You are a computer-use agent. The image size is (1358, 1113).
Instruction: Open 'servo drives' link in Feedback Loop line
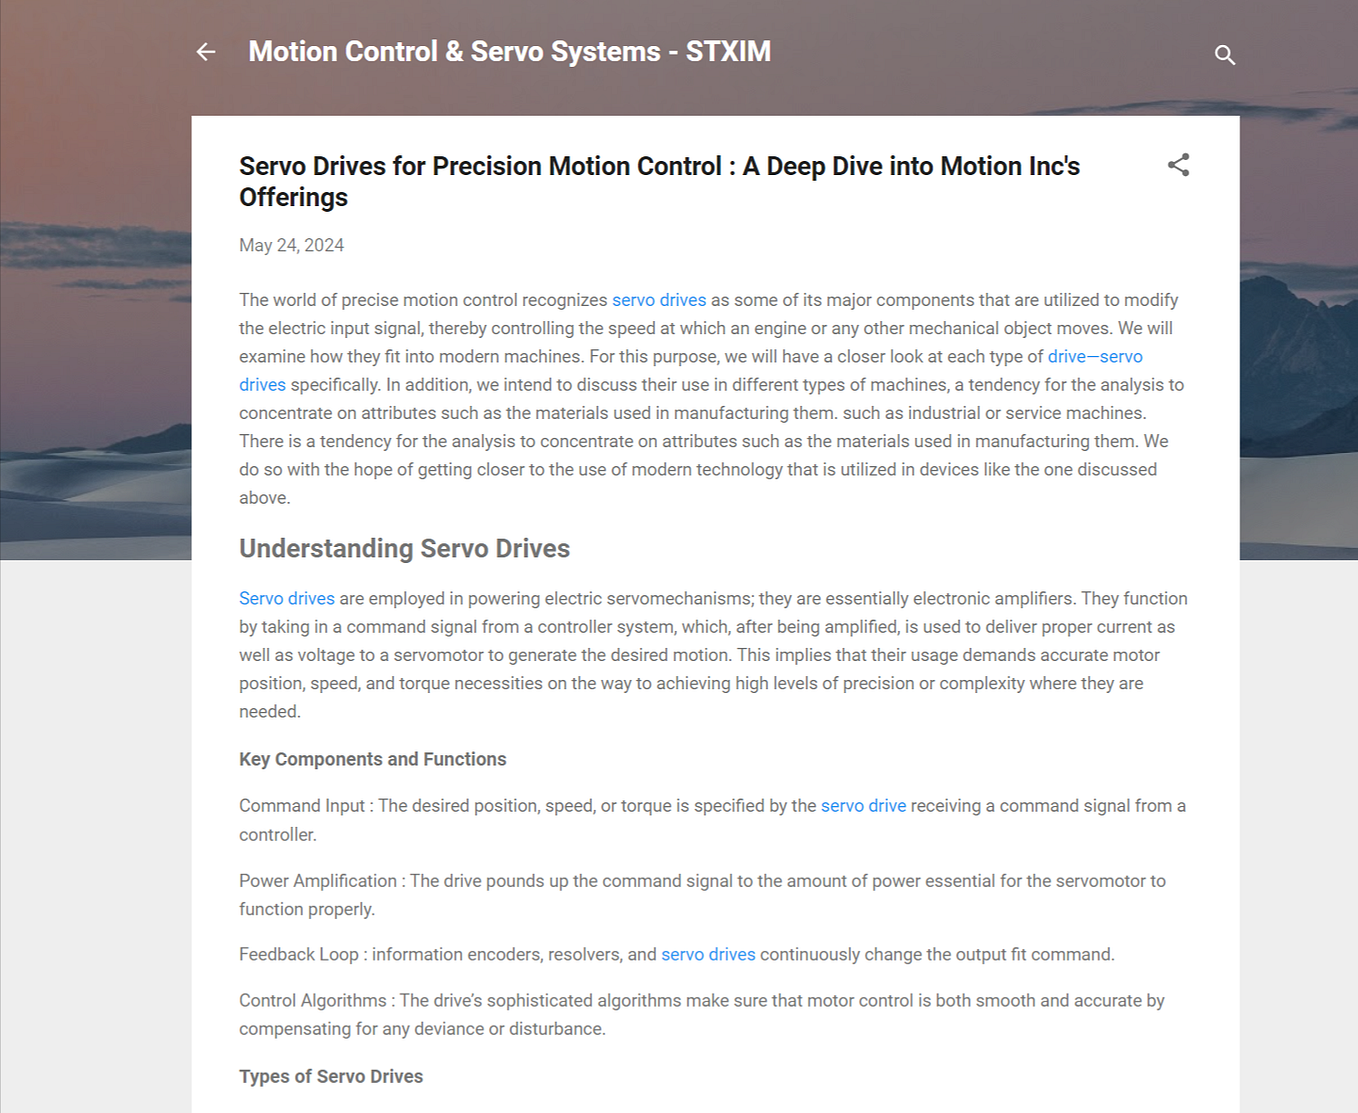coord(708,954)
